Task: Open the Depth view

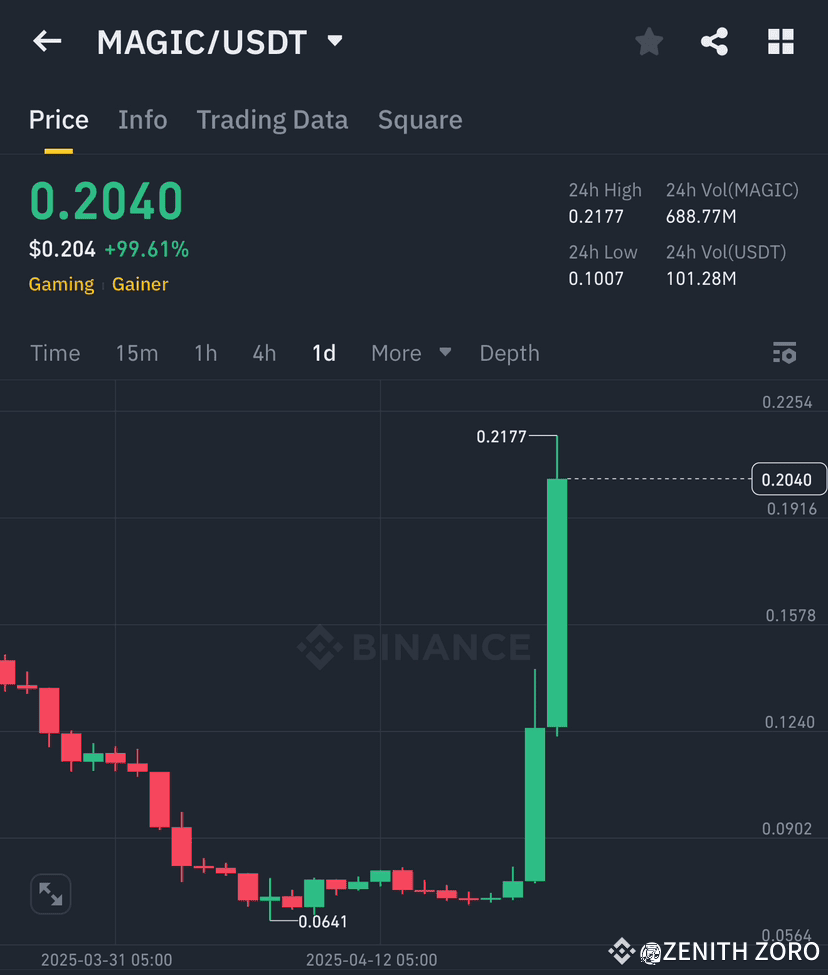Action: click(509, 352)
